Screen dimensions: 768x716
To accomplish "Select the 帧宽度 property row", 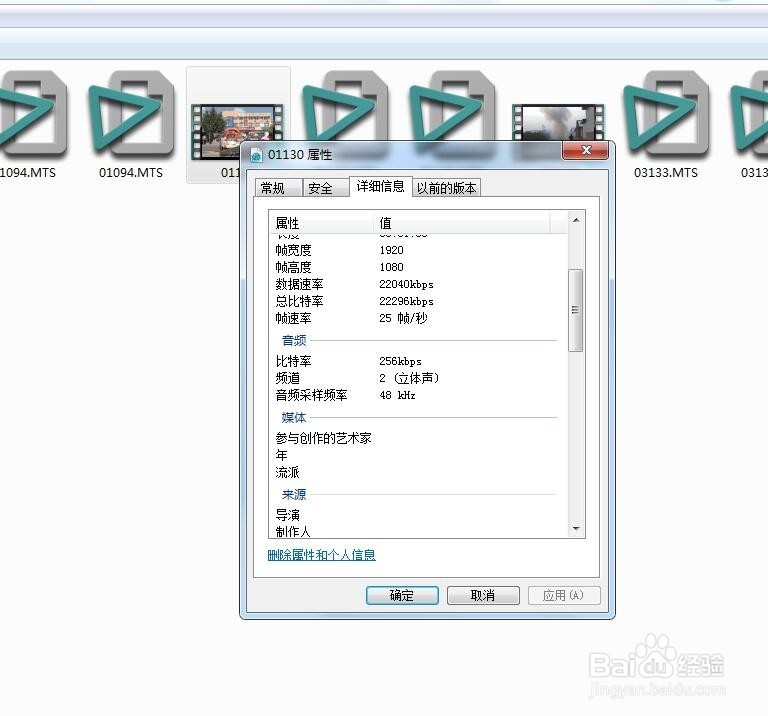I will pyautogui.click(x=418, y=250).
